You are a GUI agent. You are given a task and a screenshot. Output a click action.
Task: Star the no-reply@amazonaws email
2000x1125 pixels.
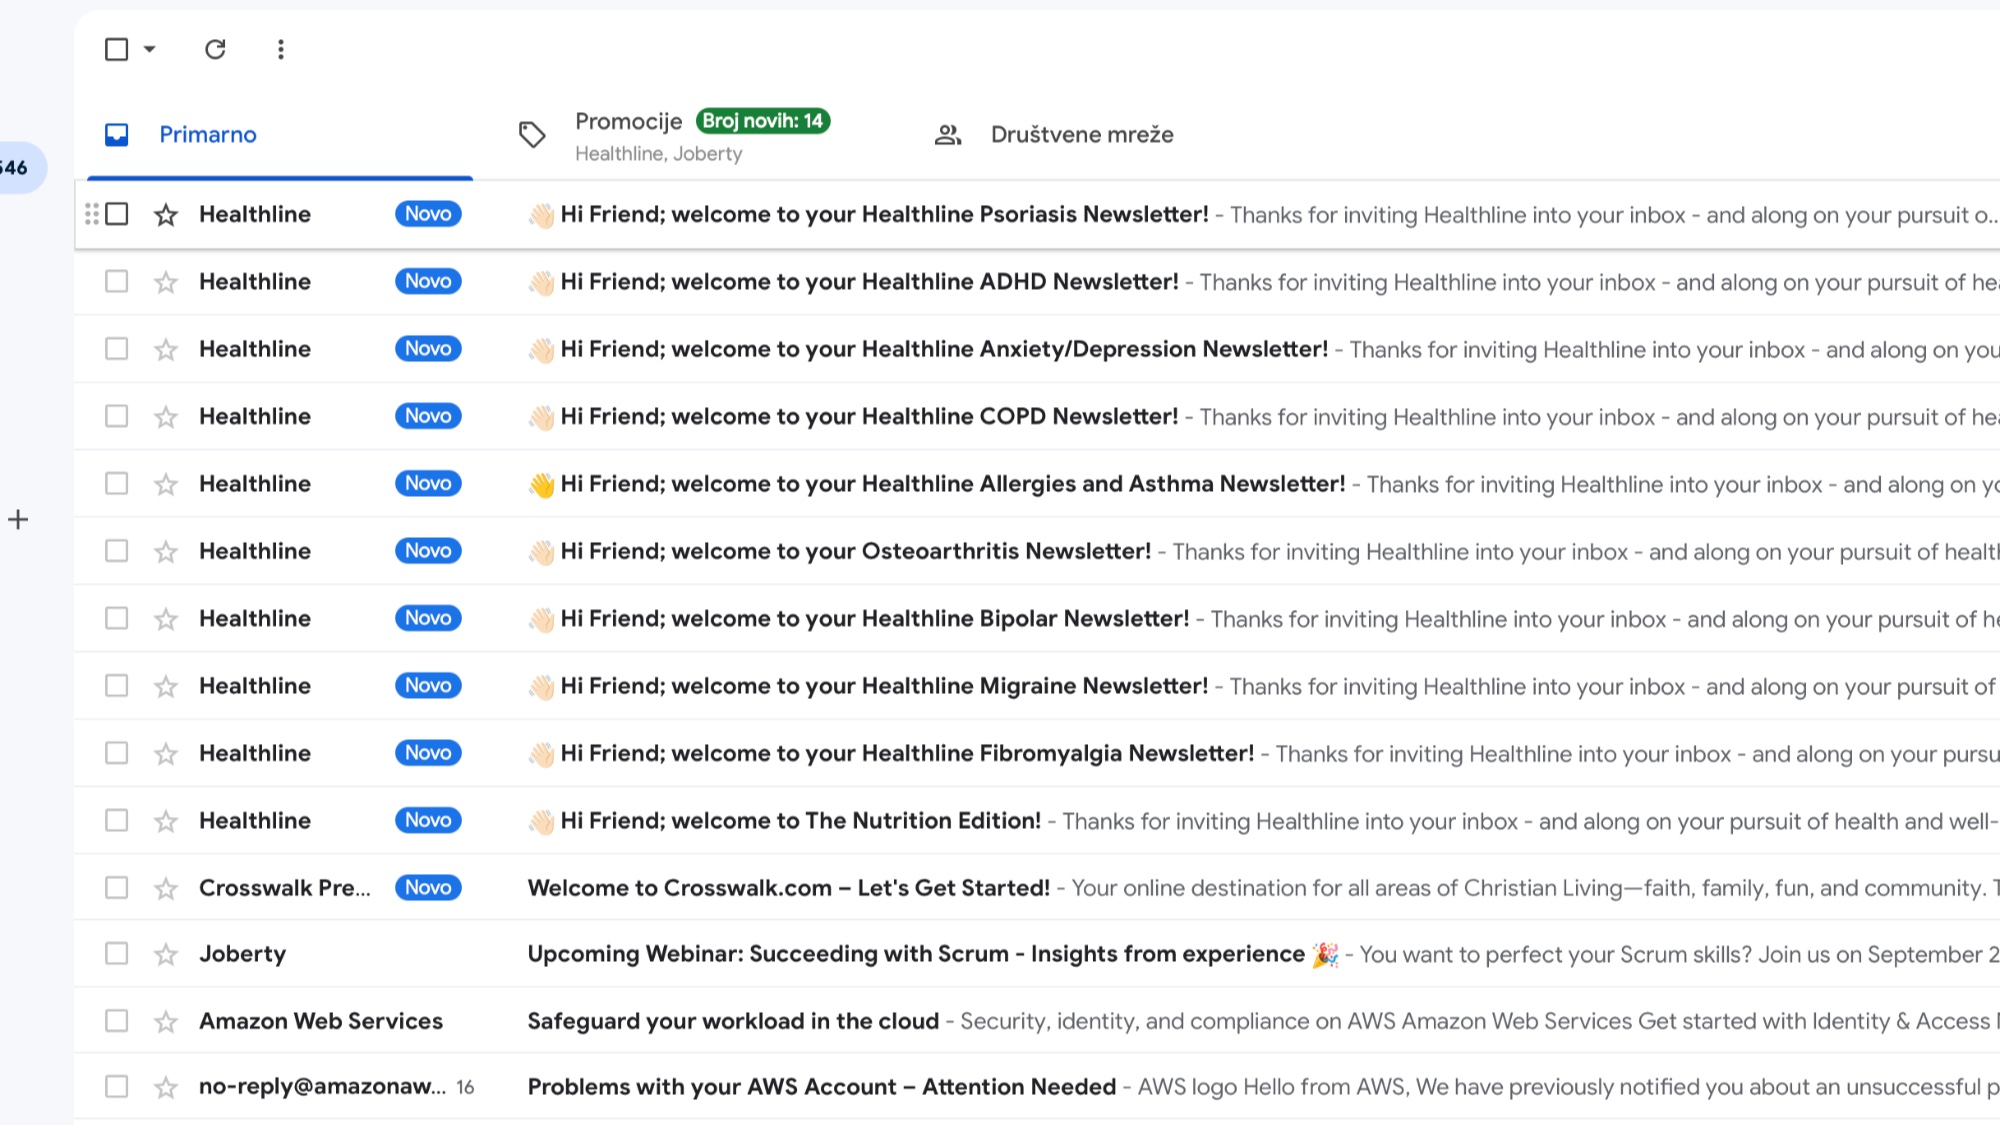[166, 1087]
